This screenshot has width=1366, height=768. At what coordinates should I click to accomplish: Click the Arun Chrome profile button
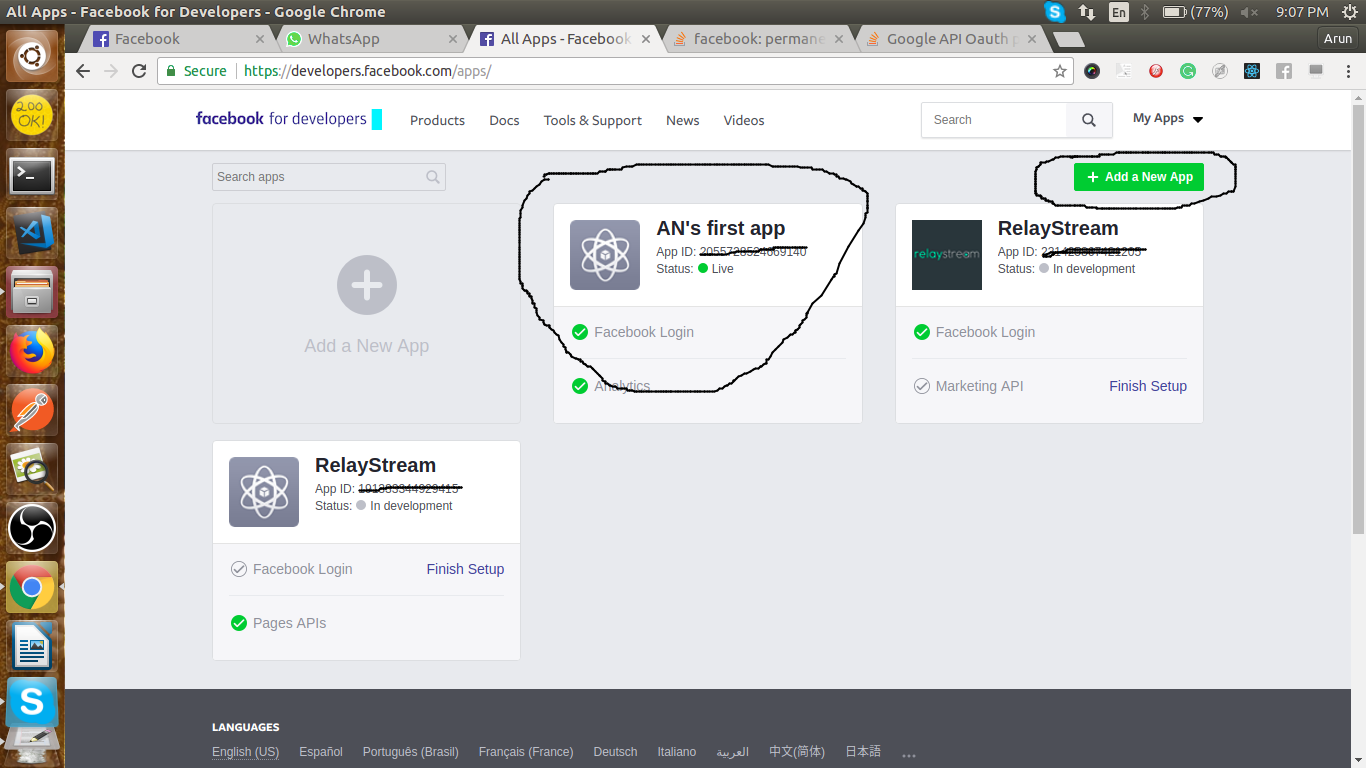[x=1337, y=39]
